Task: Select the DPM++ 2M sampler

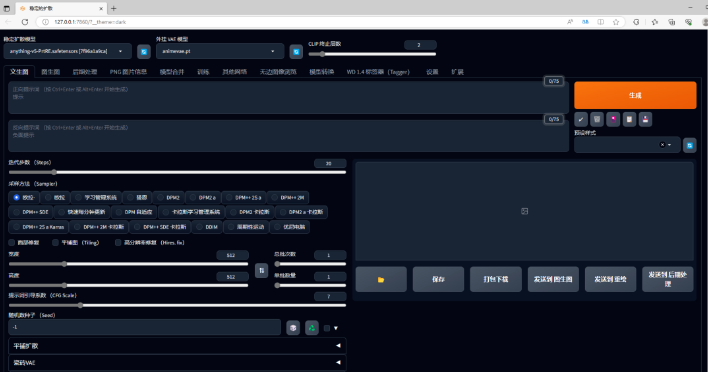Action: (288, 197)
